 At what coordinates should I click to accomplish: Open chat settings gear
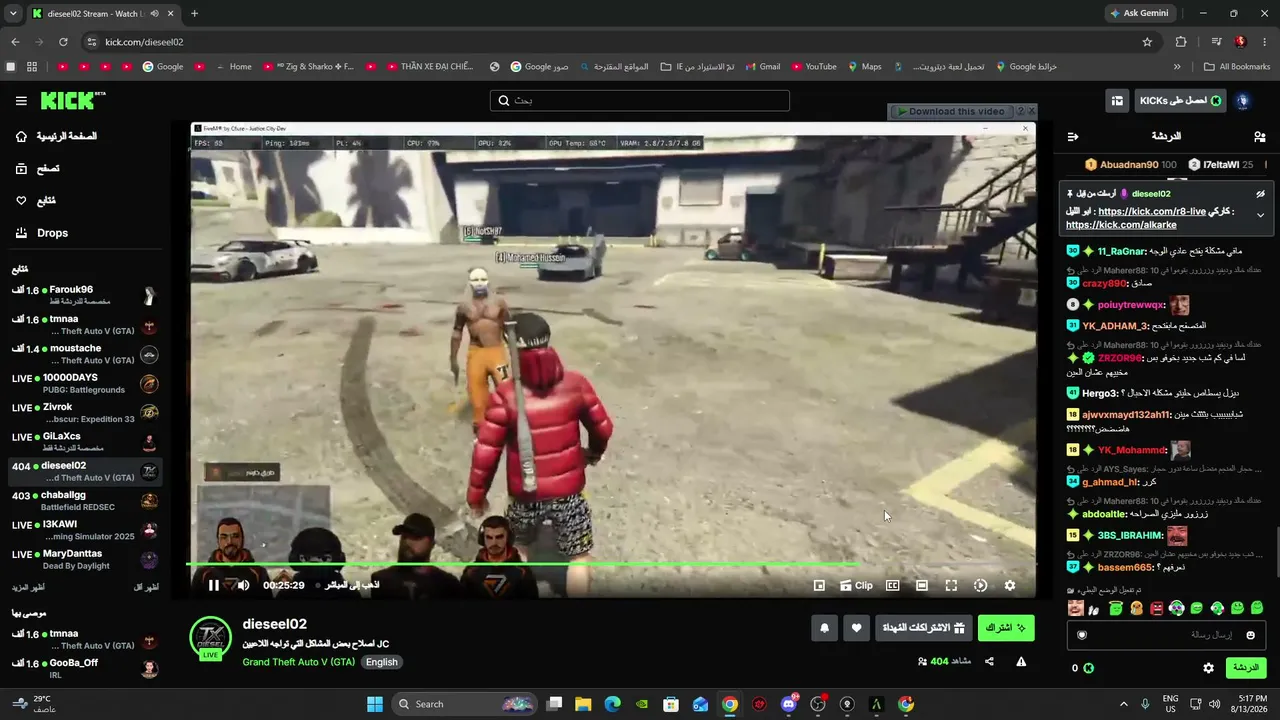coord(1208,668)
